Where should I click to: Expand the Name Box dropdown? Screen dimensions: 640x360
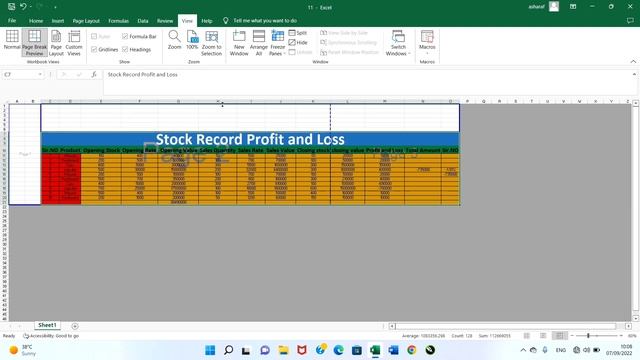[x=40, y=74]
